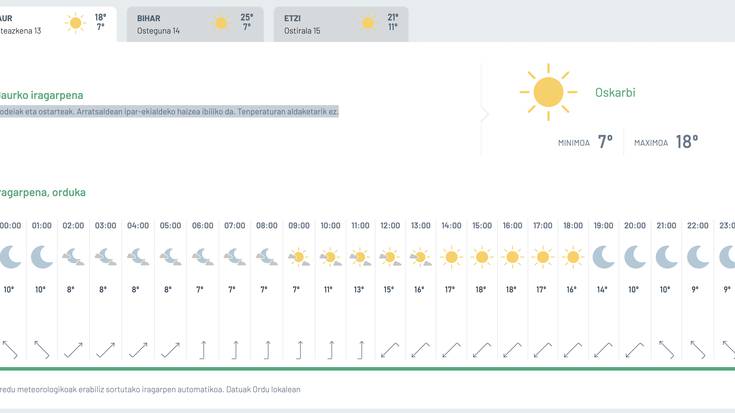Click the sunny icon at 15:00
This screenshot has width=735, height=413.
[x=482, y=257]
